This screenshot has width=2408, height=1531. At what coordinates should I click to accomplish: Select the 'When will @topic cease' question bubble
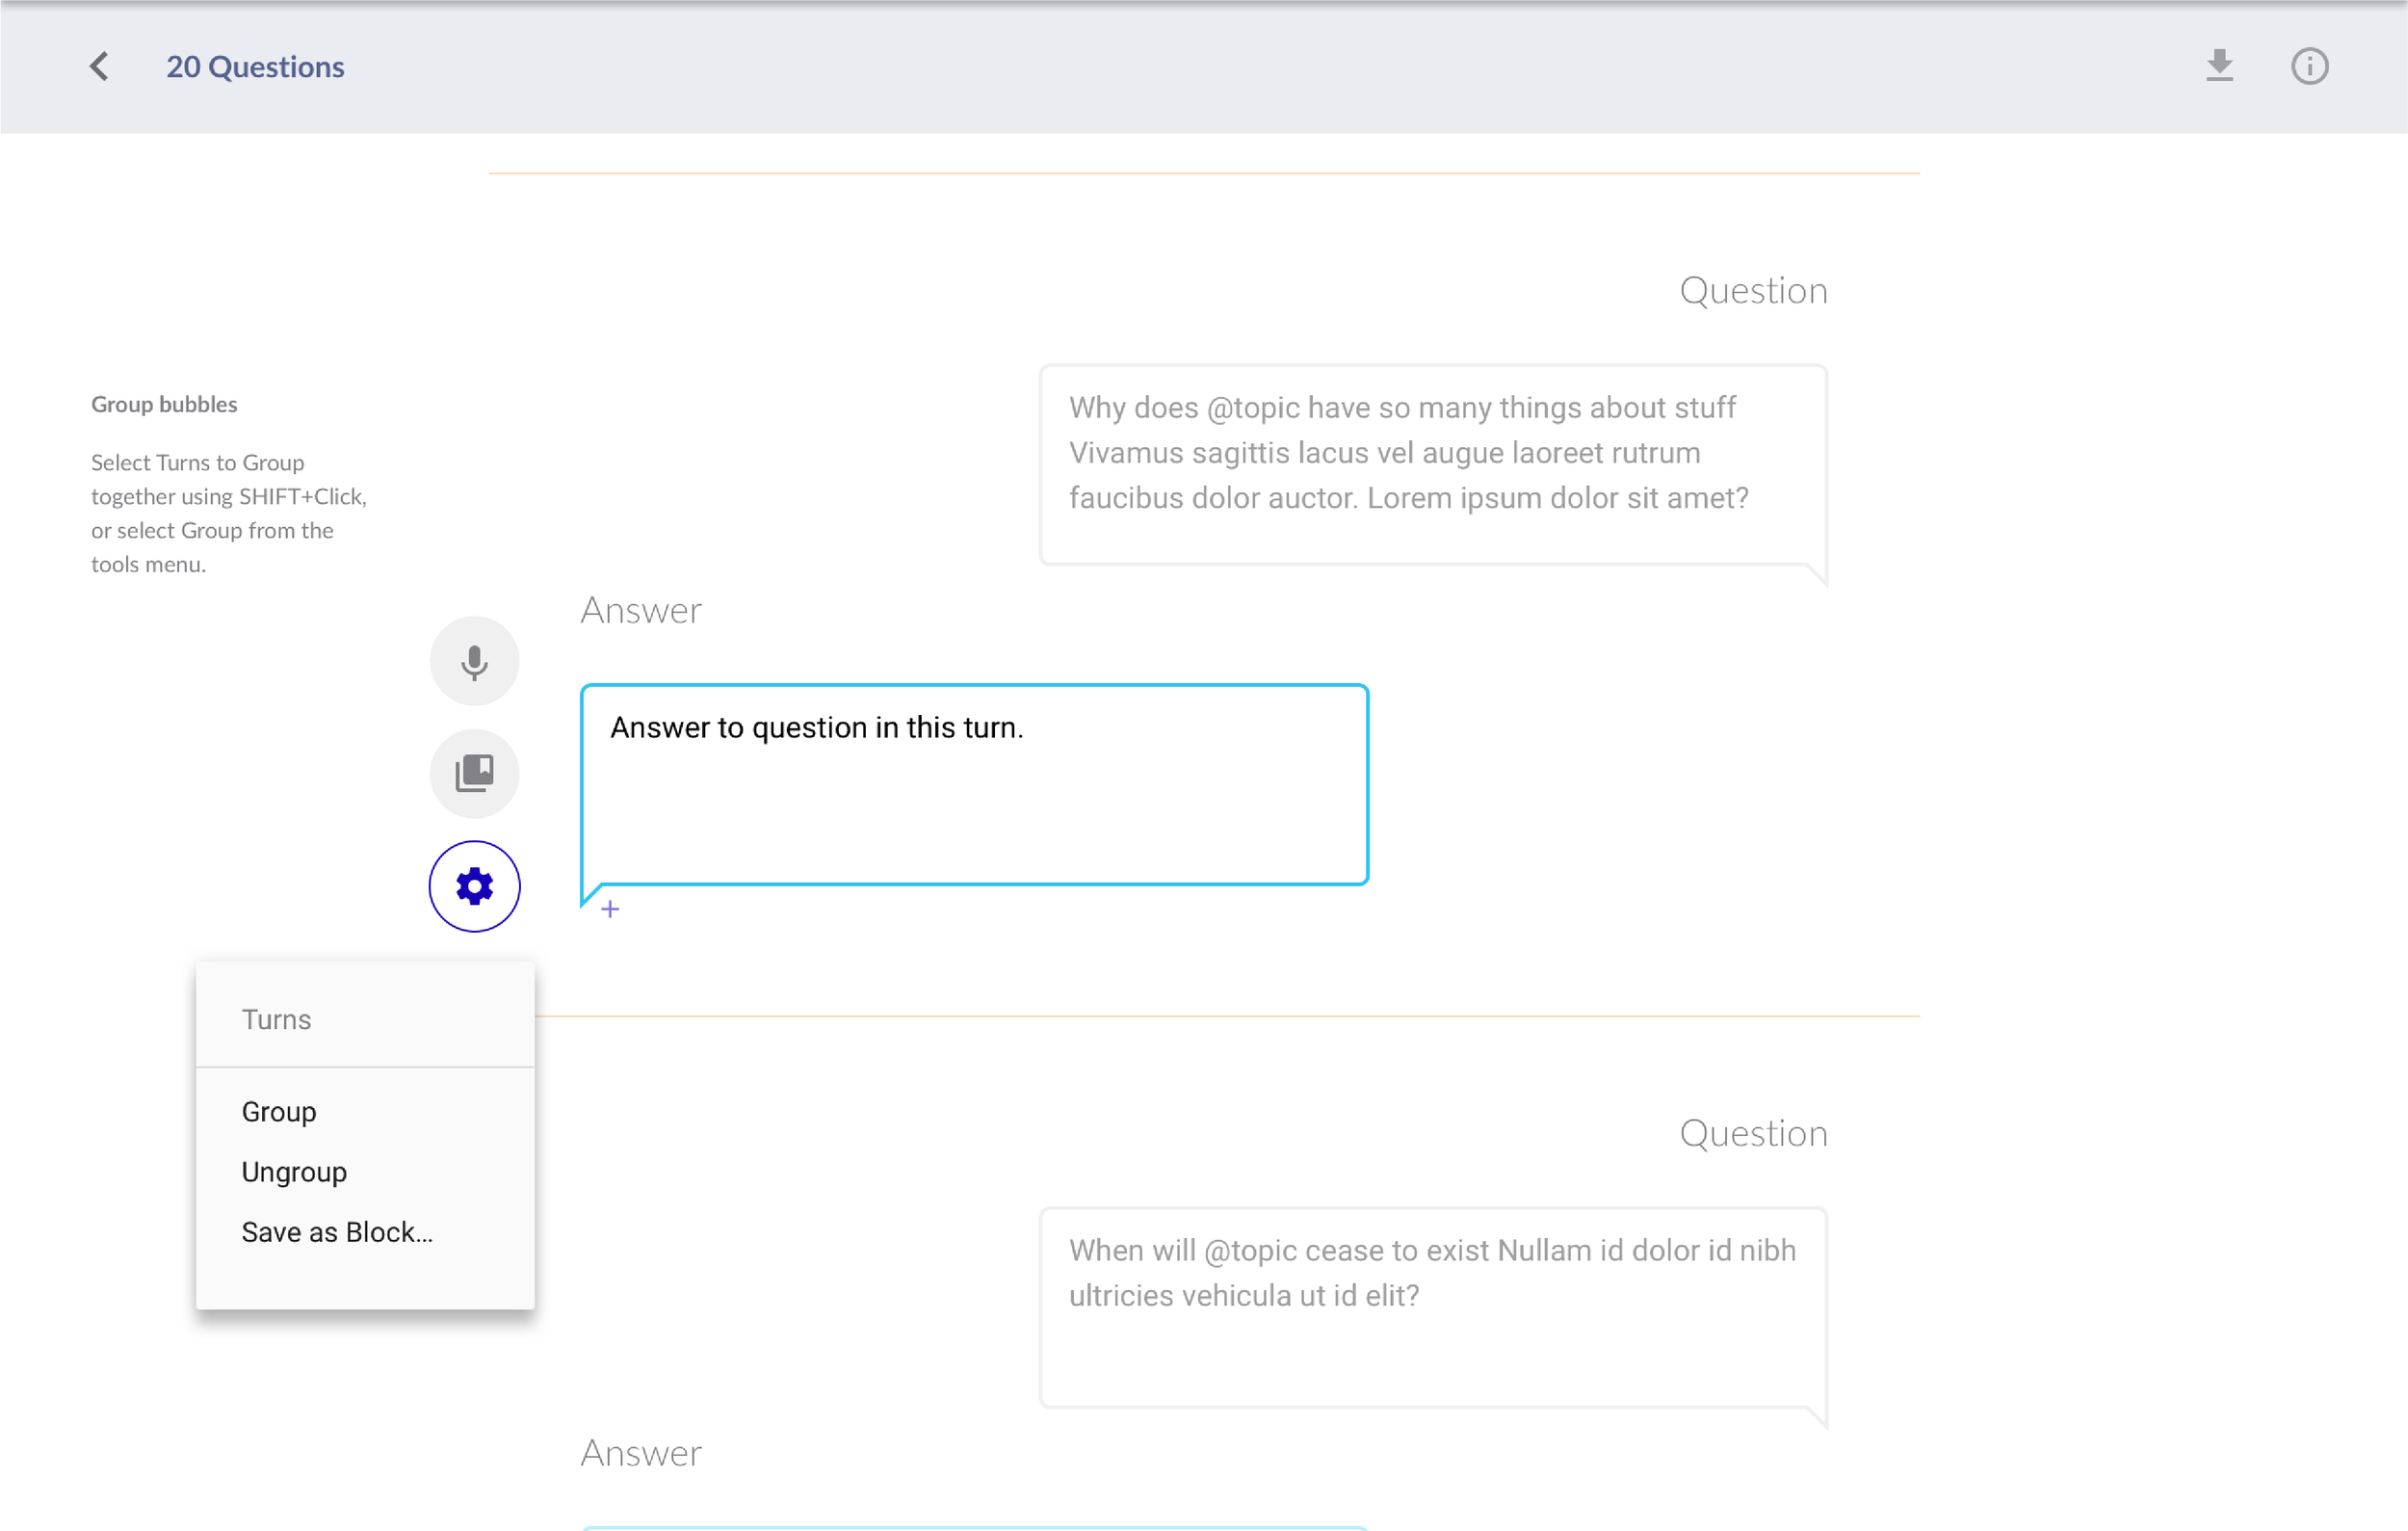click(1432, 1307)
